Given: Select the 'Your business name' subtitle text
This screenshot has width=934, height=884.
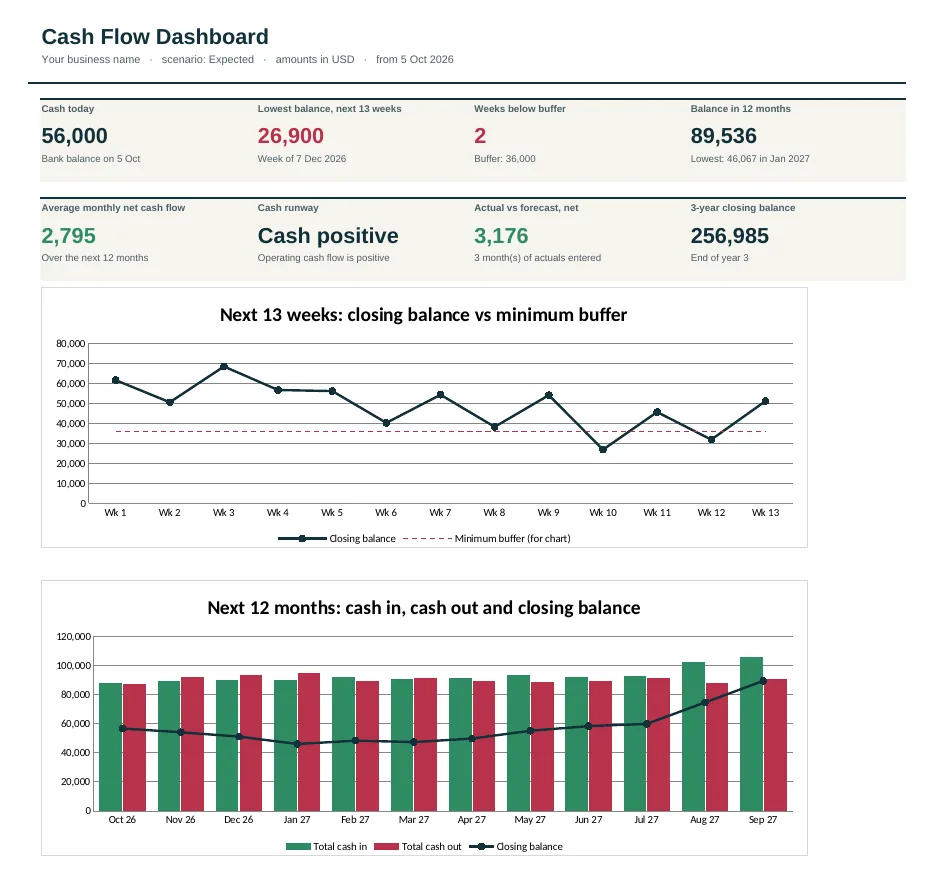Looking at the screenshot, I should [91, 60].
